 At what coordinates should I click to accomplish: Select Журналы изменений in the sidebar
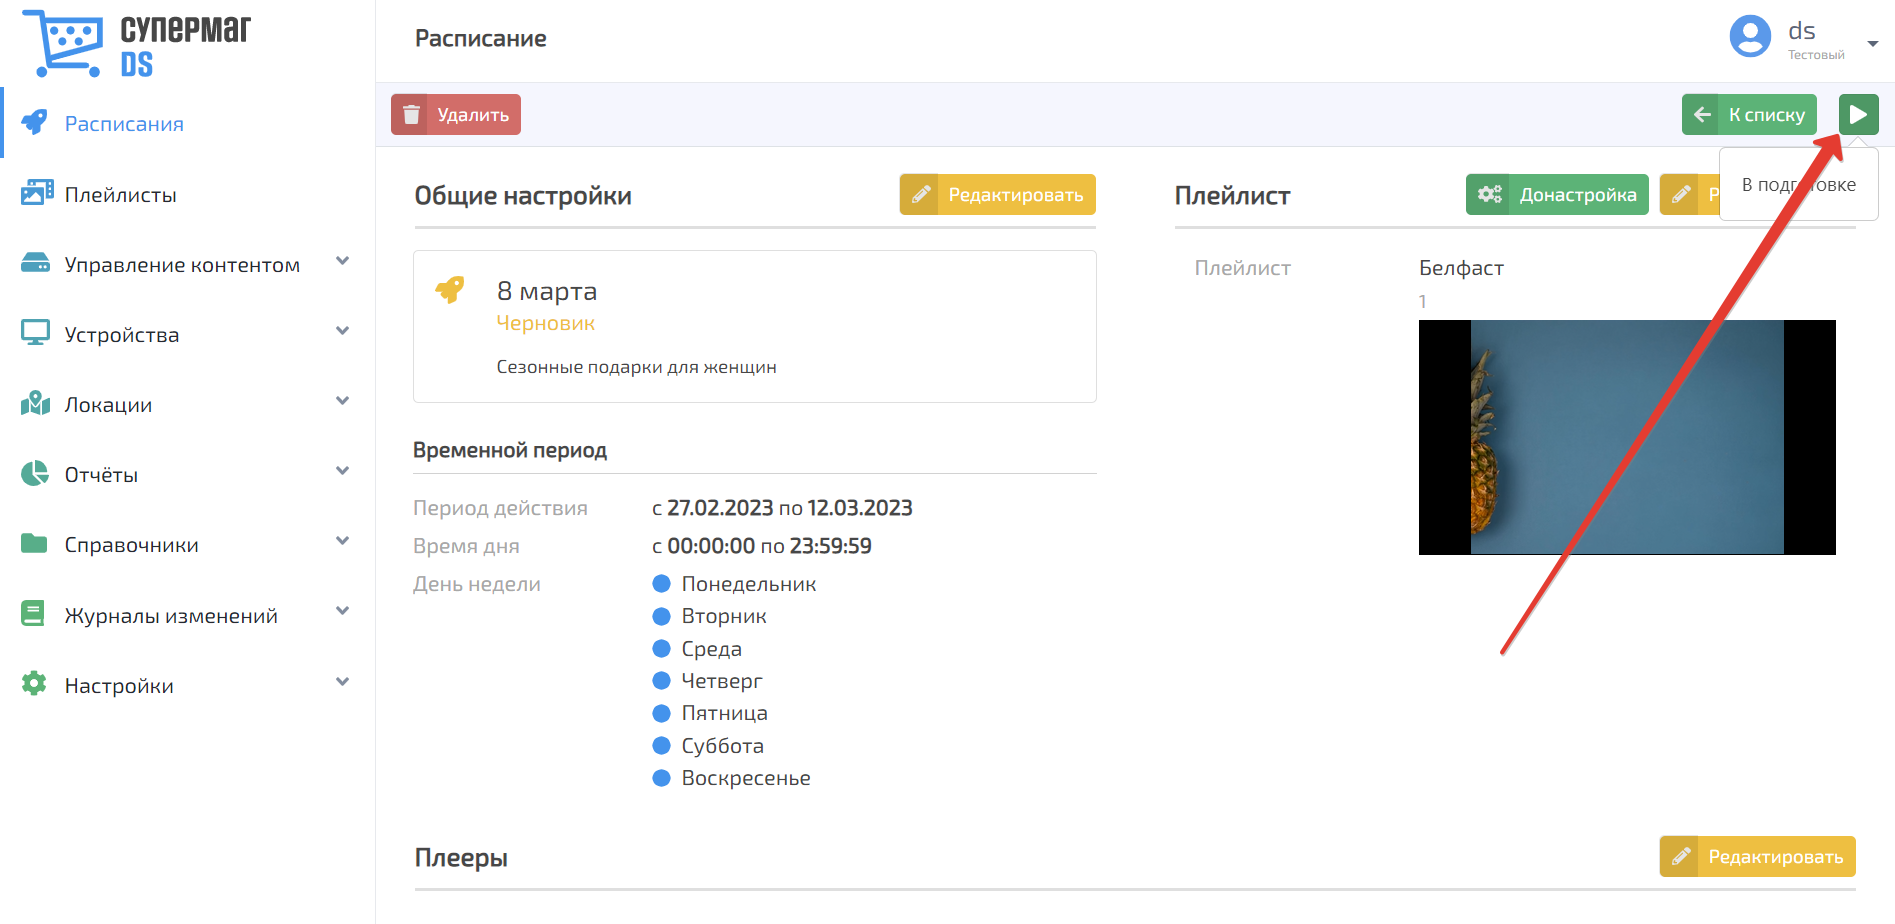pos(171,616)
